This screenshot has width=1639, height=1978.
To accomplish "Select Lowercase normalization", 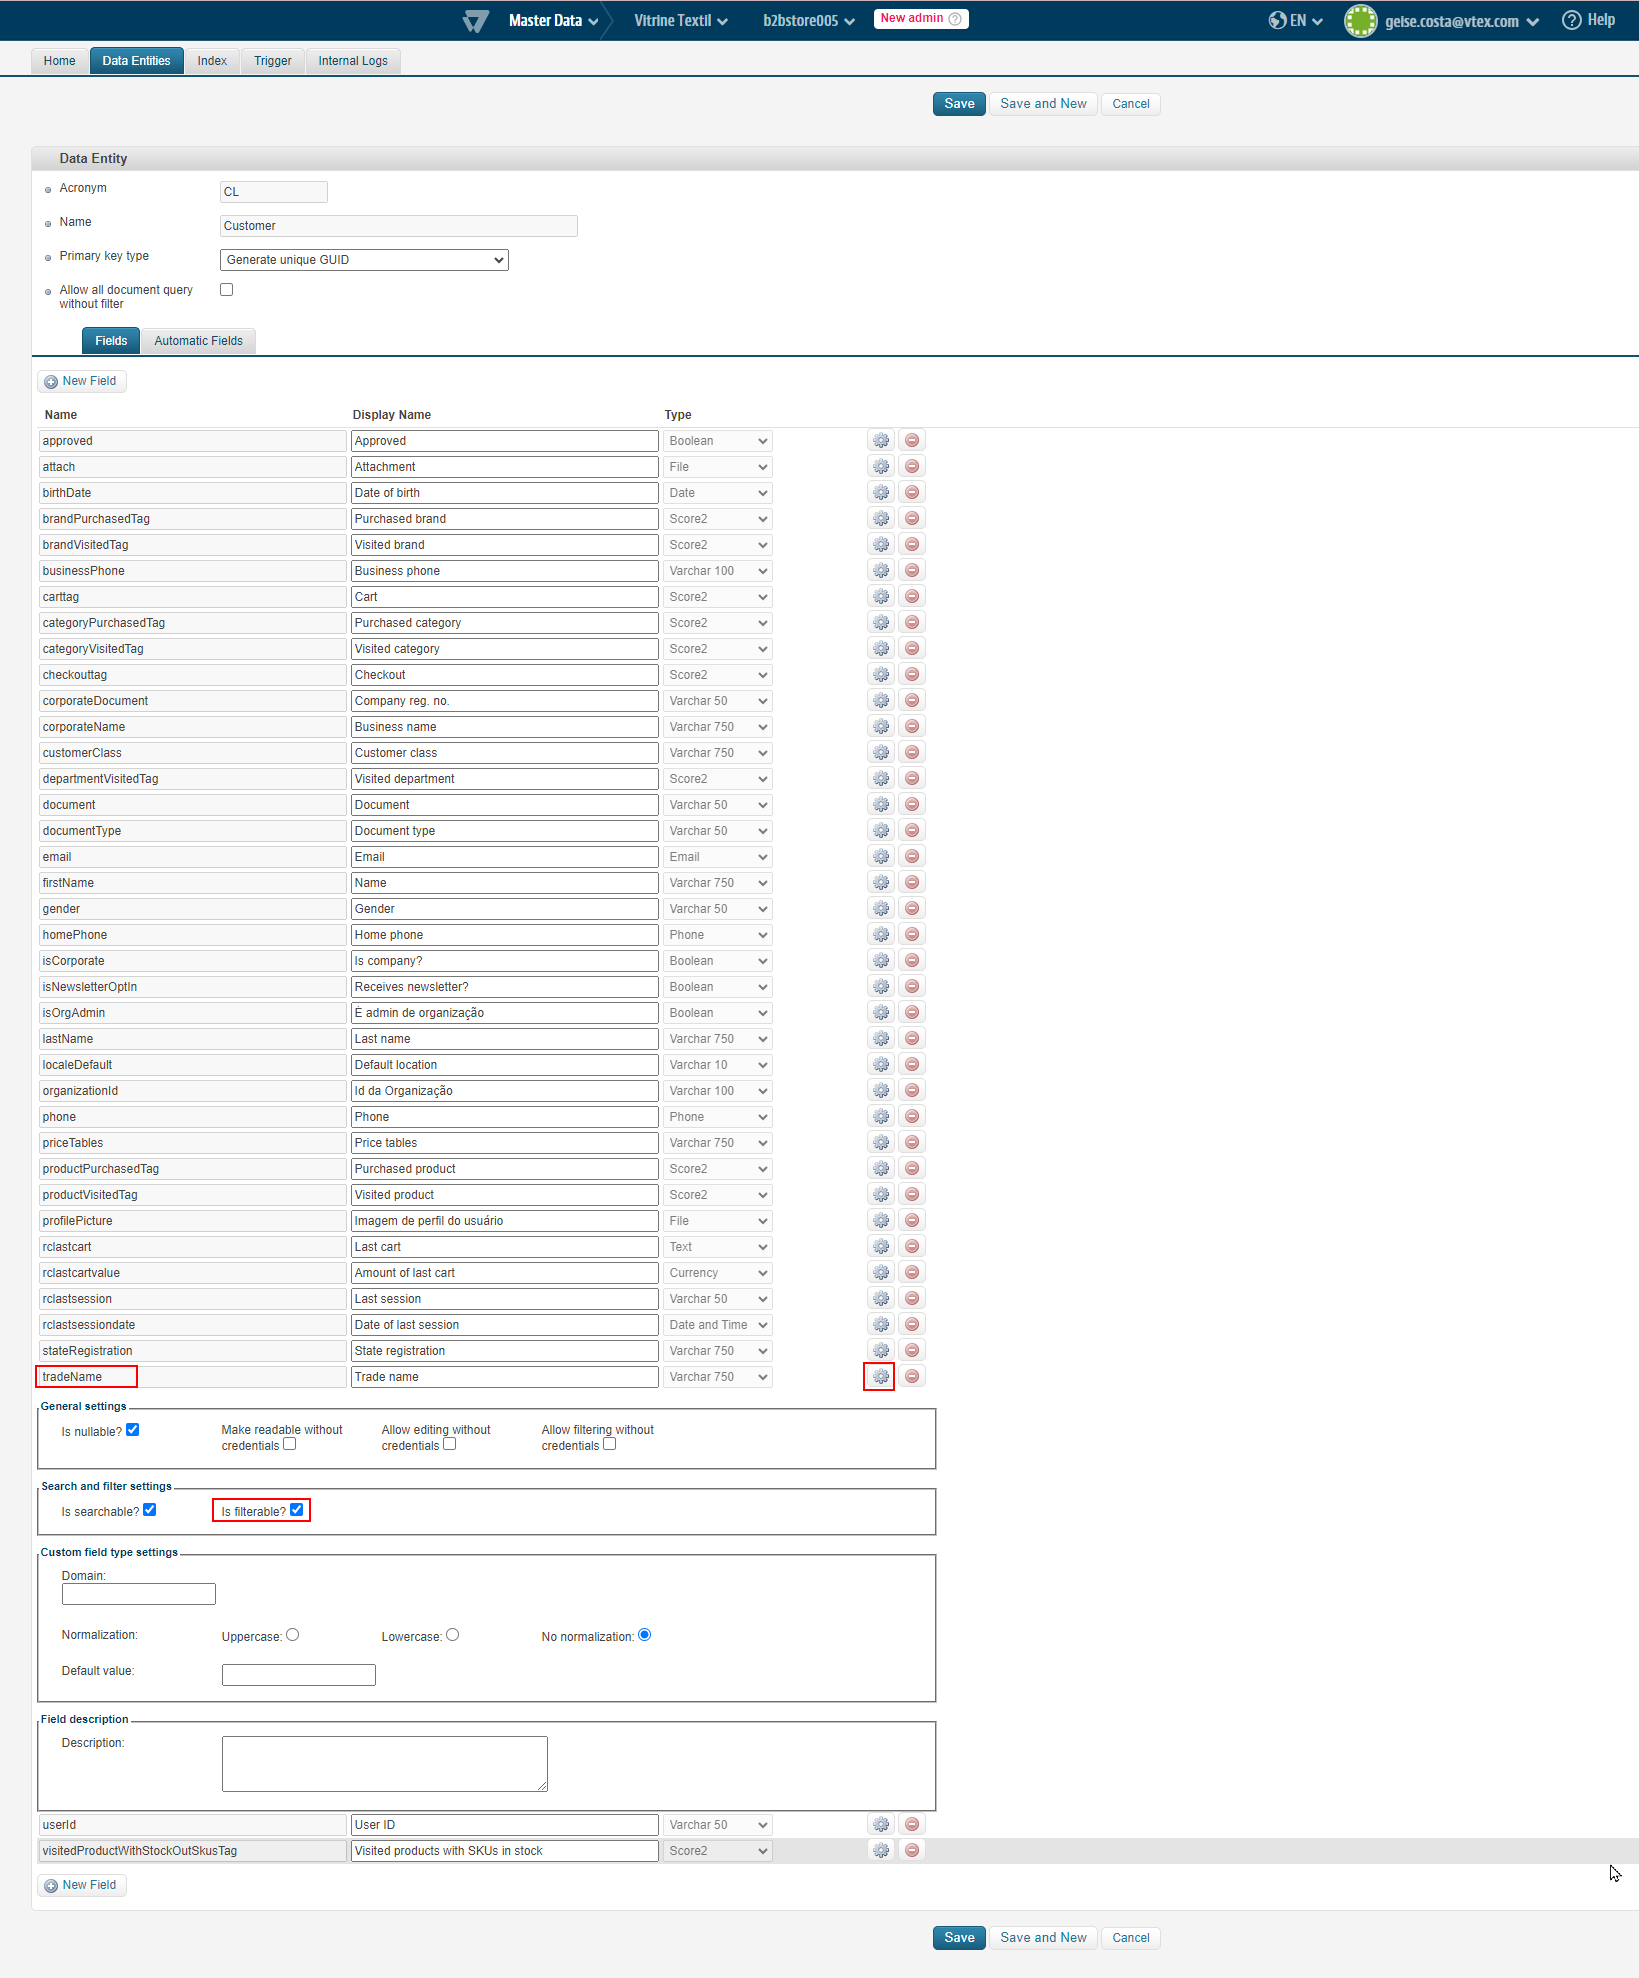I will click(453, 1635).
